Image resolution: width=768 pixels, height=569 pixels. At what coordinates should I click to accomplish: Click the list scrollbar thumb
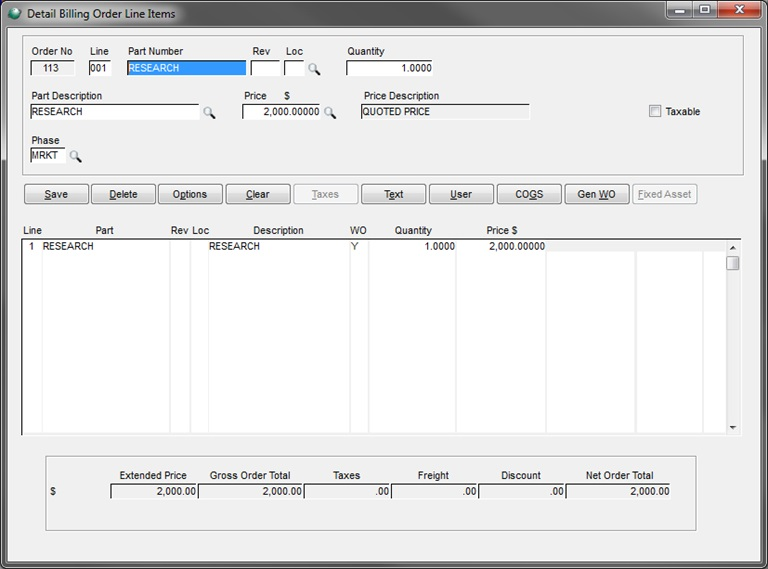(733, 263)
